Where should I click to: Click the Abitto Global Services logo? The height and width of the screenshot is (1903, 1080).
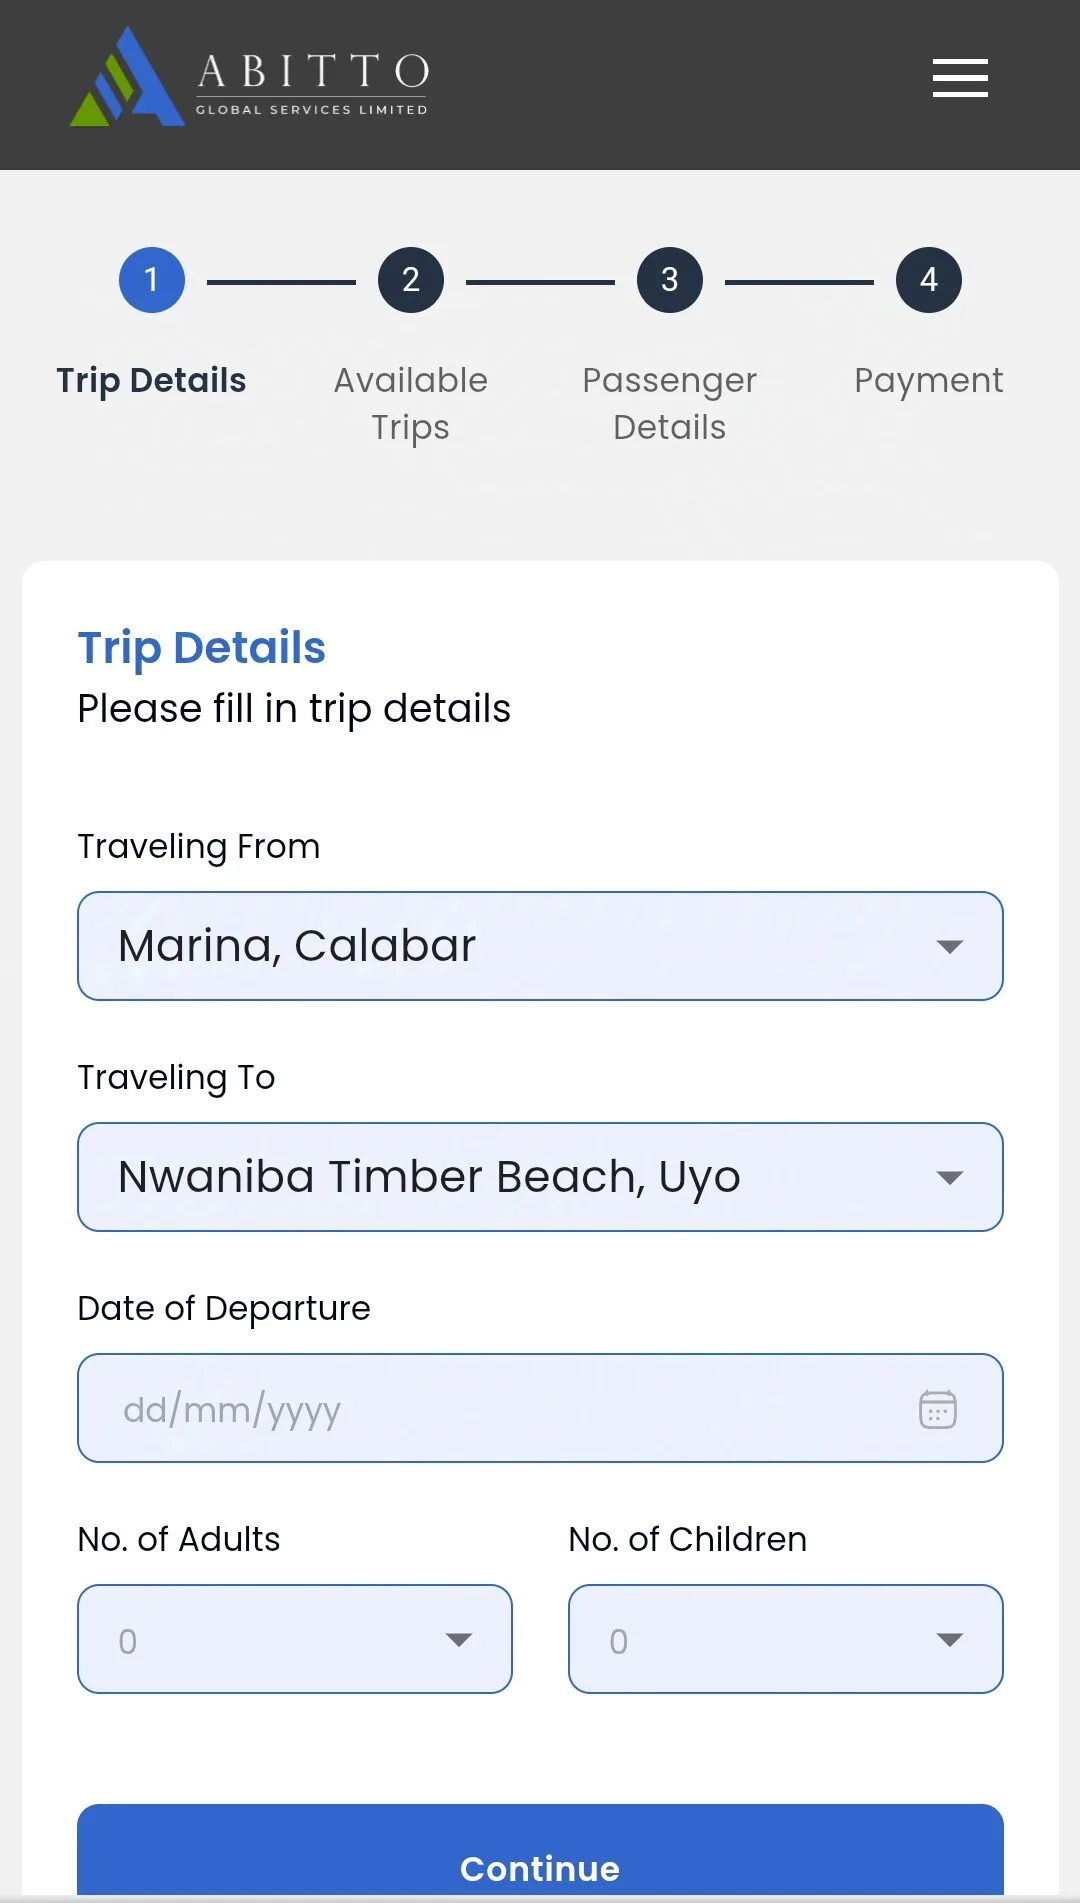[249, 78]
